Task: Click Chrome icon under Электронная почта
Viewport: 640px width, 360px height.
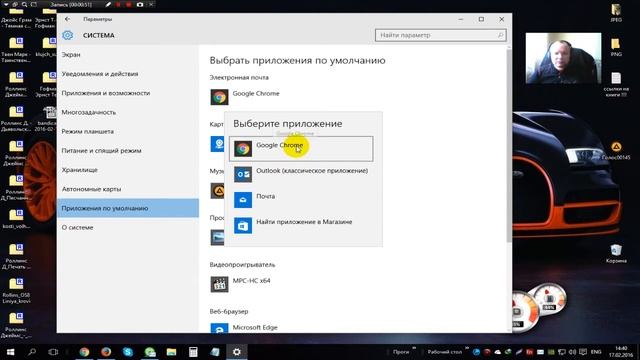Action: pos(219,97)
